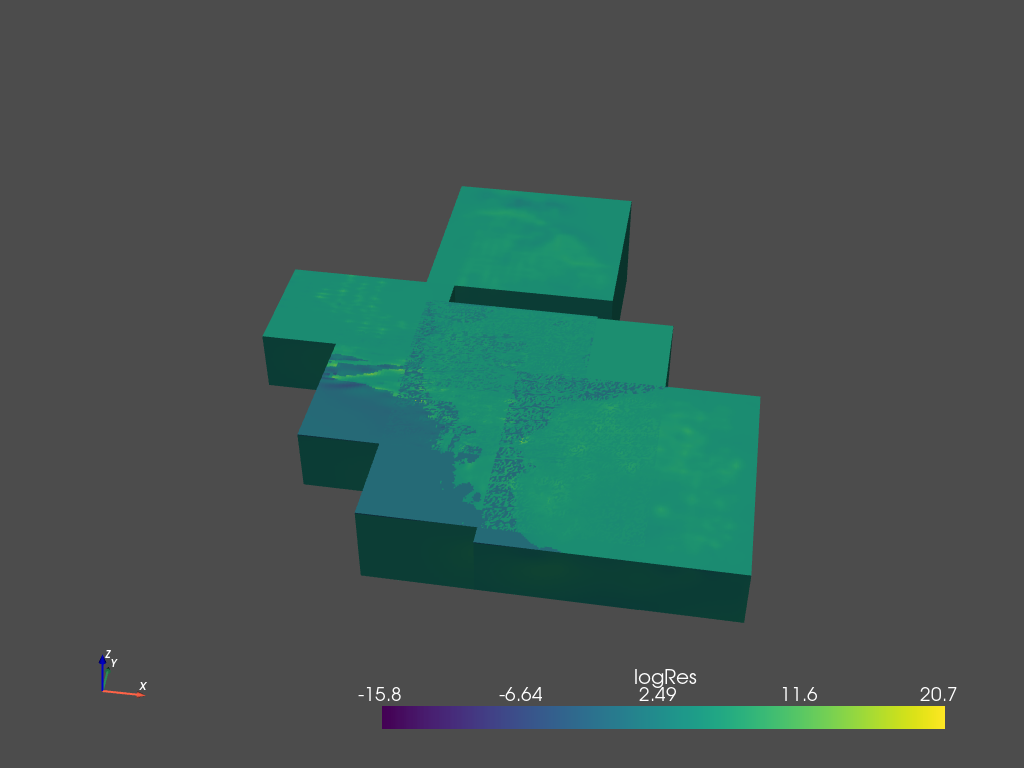Click the blue Z axis arrow

point(103,661)
